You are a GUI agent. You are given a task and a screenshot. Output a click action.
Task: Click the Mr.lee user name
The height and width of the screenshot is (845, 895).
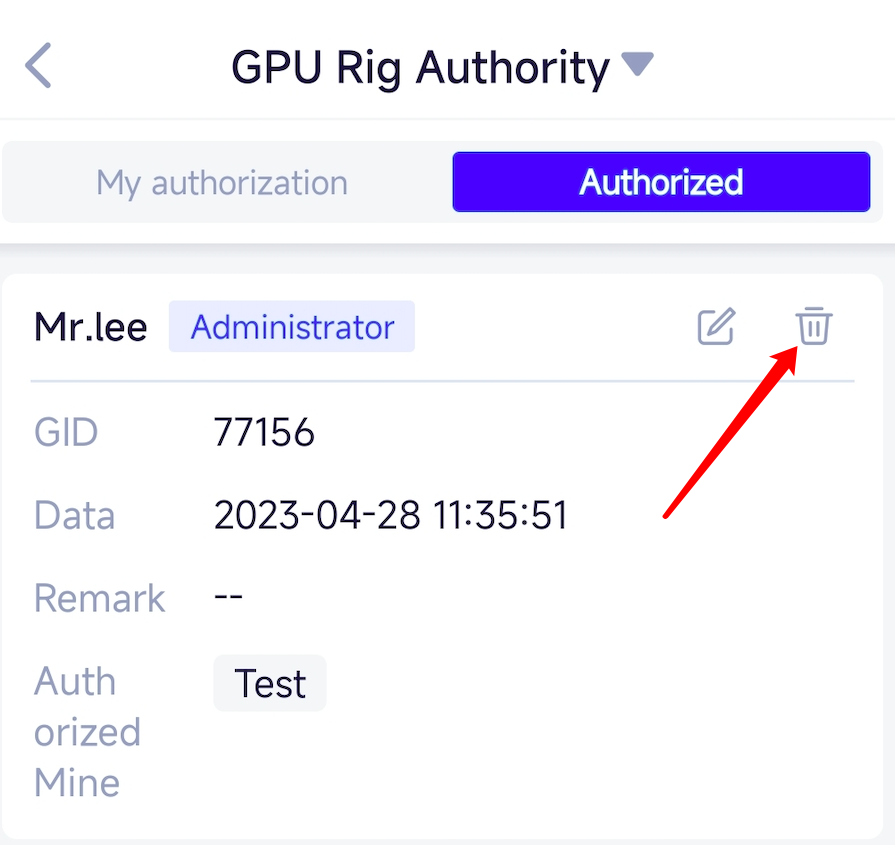[91, 328]
